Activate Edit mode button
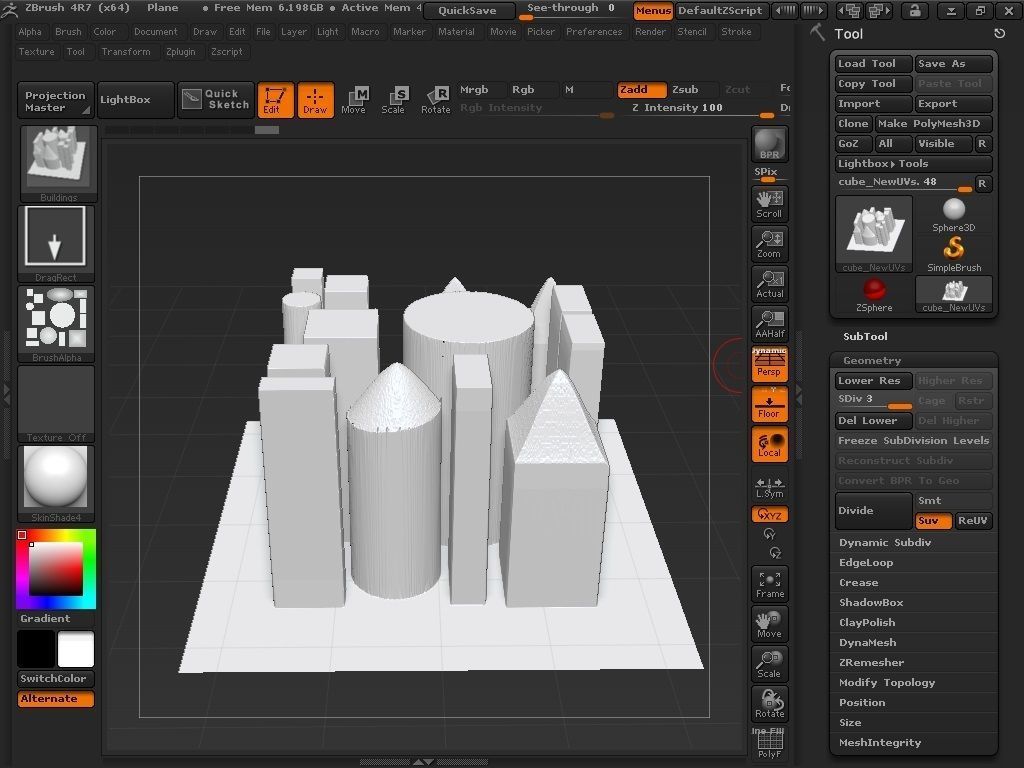 (276, 100)
